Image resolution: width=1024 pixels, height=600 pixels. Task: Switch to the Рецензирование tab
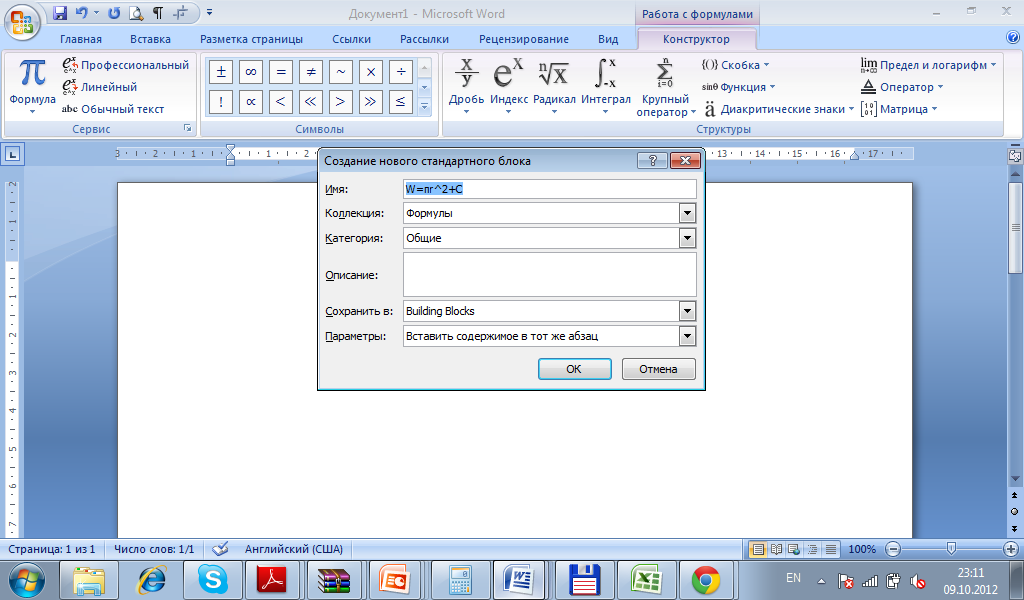pos(524,39)
